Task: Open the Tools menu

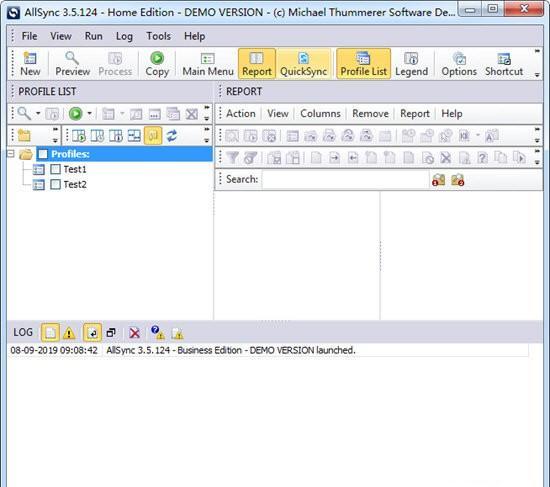Action: [x=159, y=36]
